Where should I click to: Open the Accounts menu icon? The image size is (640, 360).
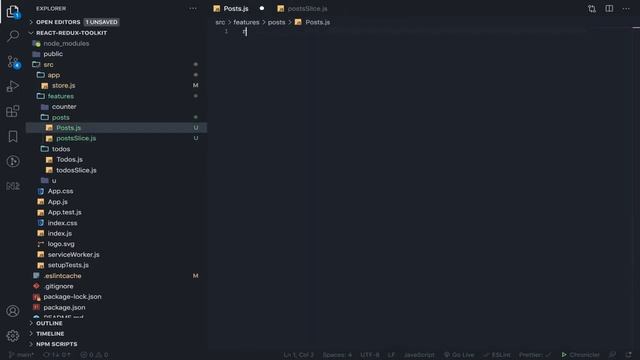pyautogui.click(x=13, y=311)
